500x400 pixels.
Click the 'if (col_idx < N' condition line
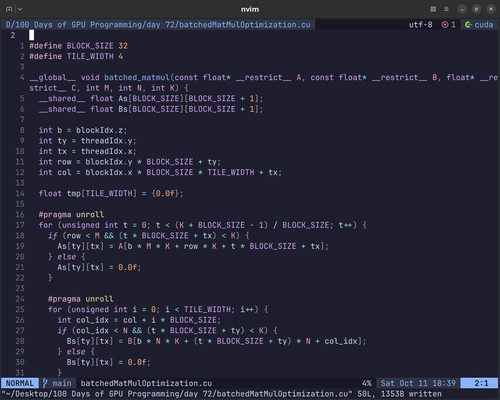(167, 331)
